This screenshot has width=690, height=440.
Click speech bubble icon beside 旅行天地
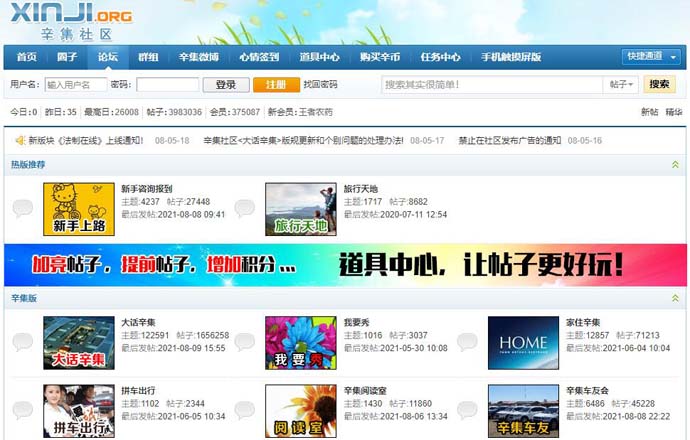pyautogui.click(x=245, y=209)
